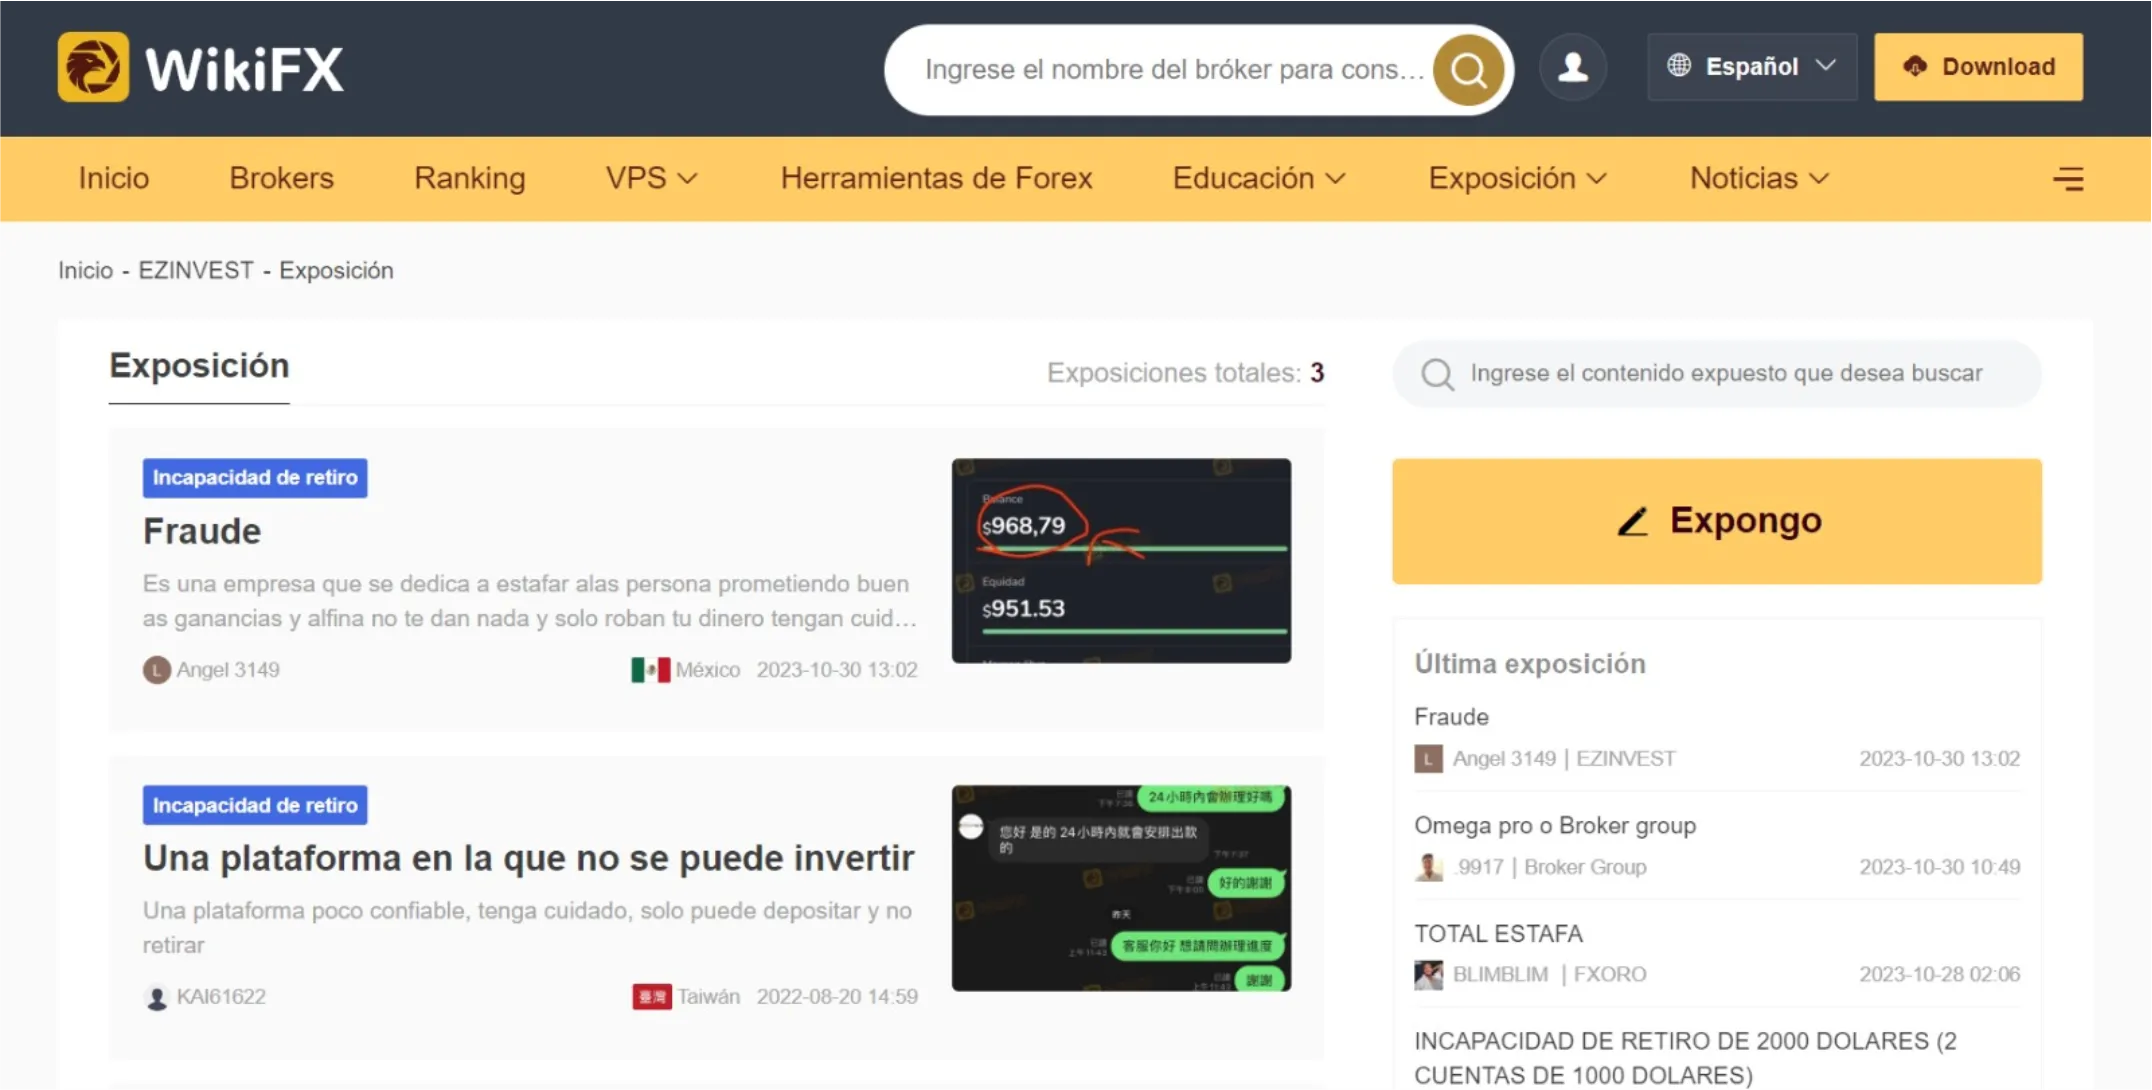Click the pencil icon on Expongo
The image size is (2152, 1090).
click(x=1633, y=521)
